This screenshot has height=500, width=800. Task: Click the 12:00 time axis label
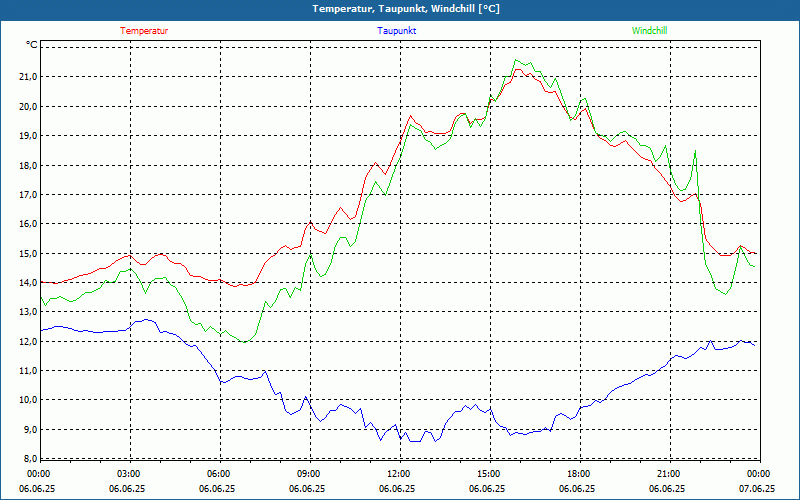tap(398, 474)
